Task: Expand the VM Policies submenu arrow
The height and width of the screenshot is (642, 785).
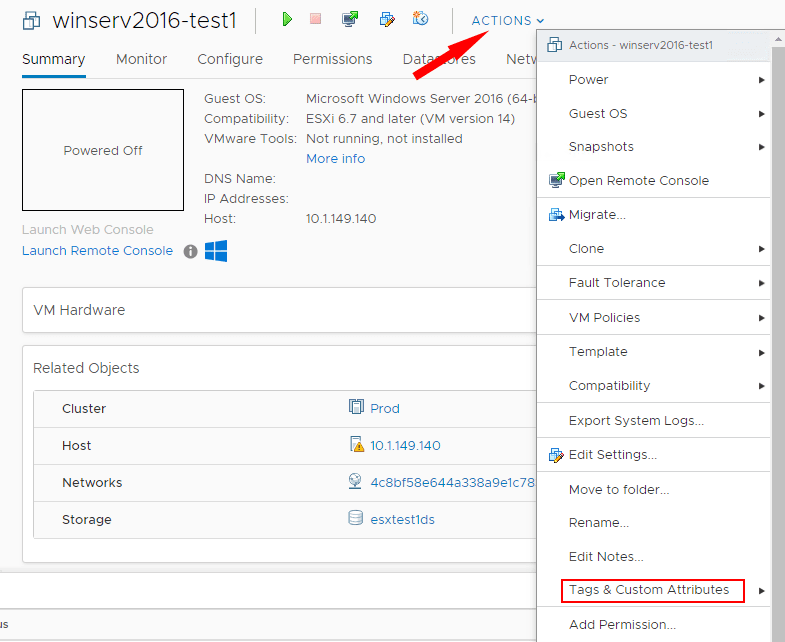Action: (x=761, y=318)
